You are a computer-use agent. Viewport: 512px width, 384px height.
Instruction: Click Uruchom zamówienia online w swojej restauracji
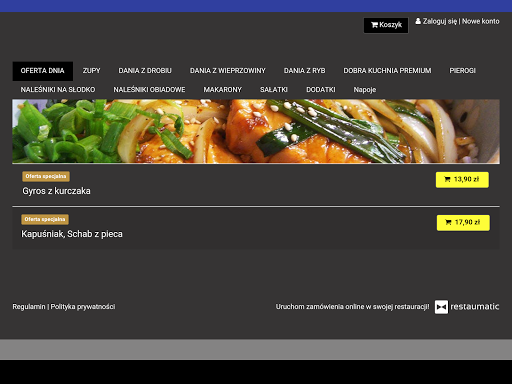353,307
